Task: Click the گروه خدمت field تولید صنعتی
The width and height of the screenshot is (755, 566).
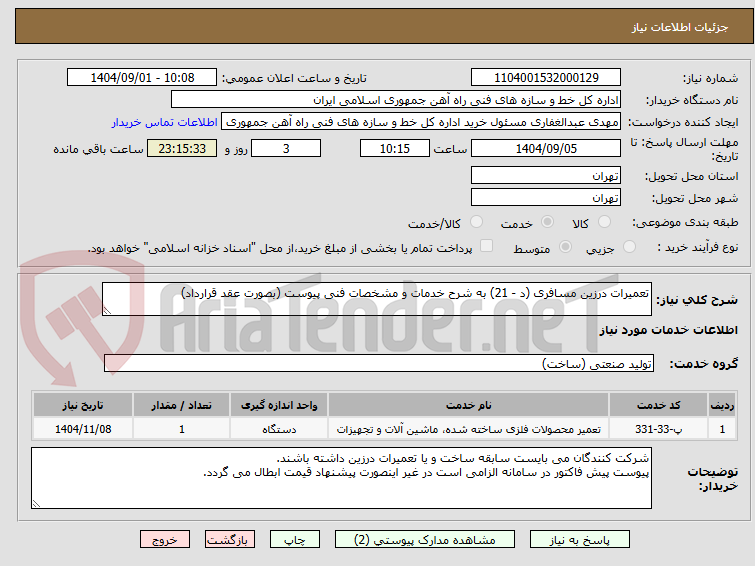Action: pyautogui.click(x=379, y=363)
